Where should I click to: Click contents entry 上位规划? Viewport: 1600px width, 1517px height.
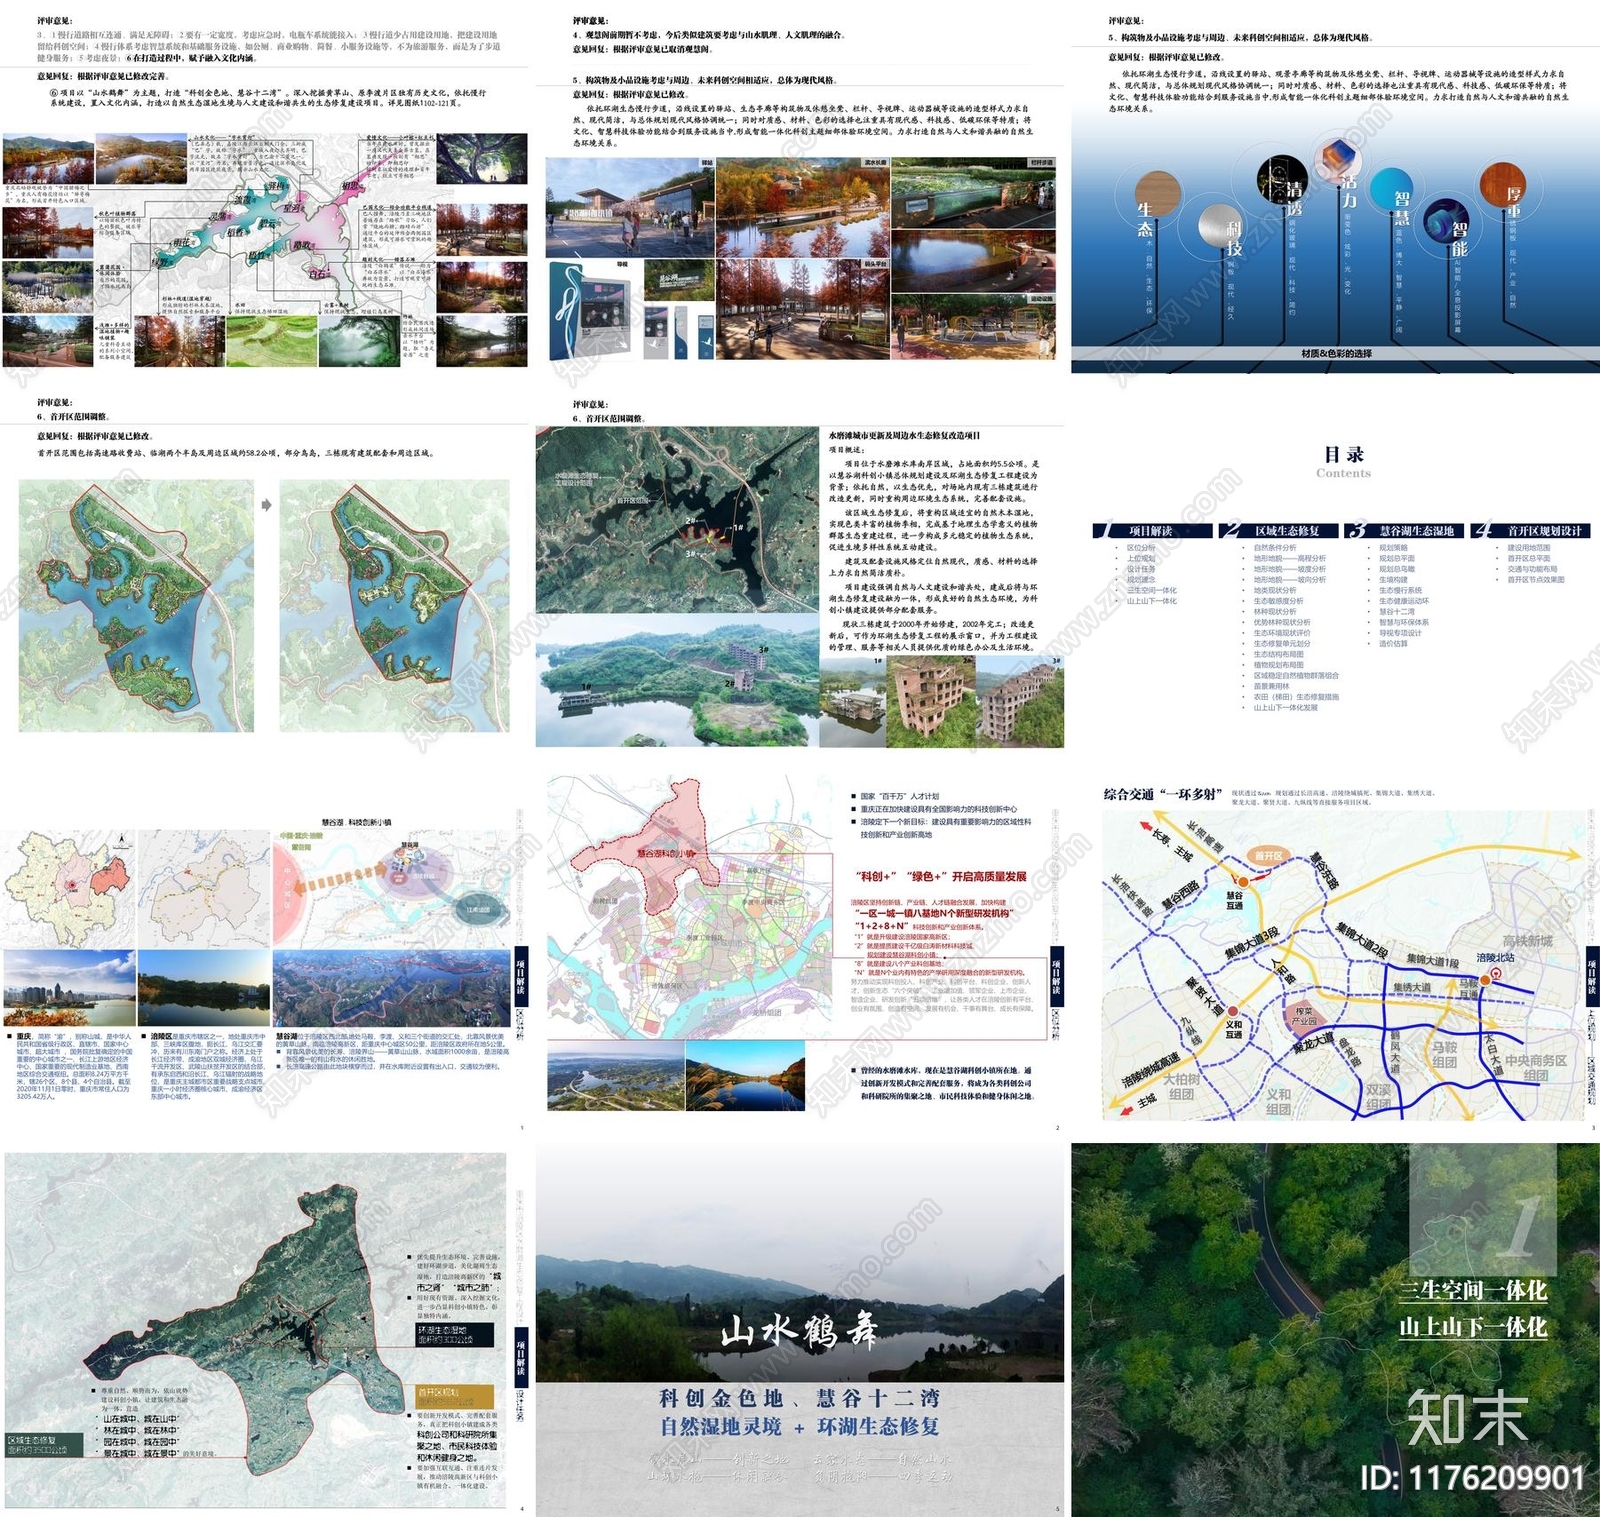(x=1141, y=559)
